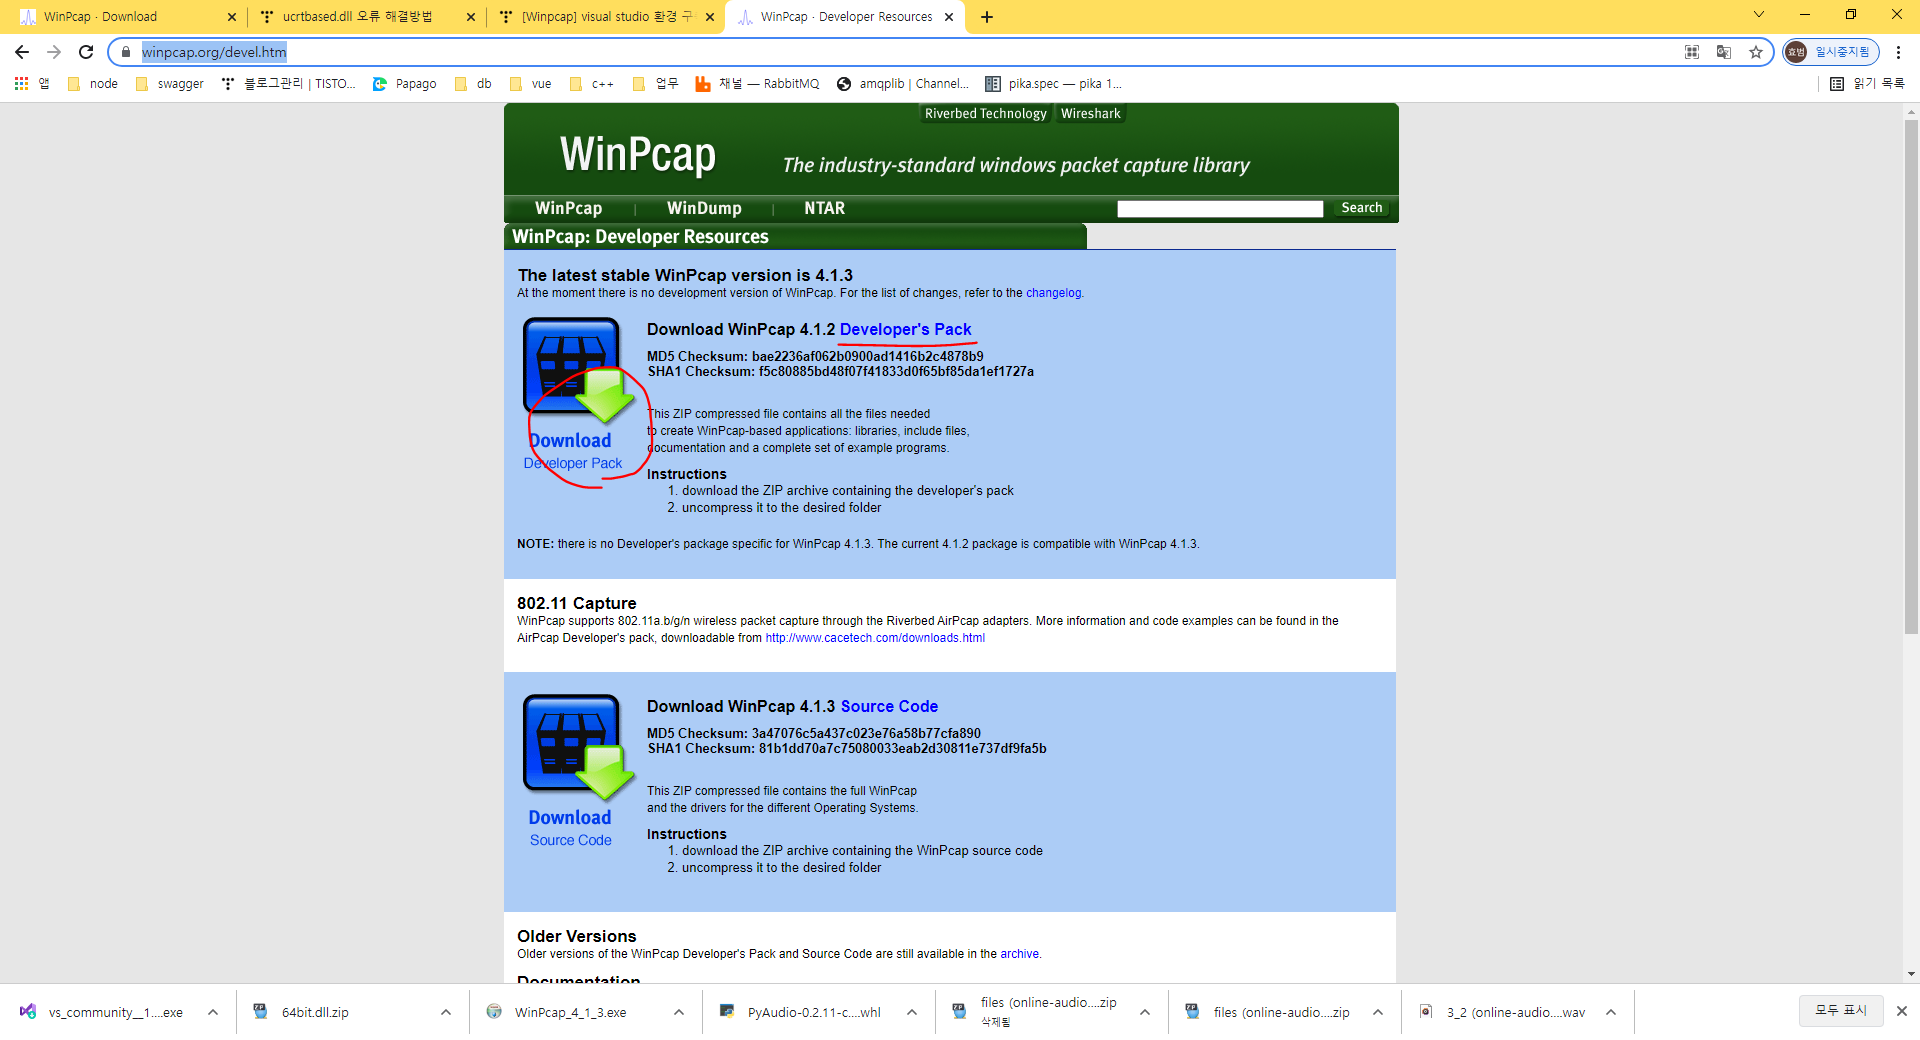
Task: Click the page scroll down arrow
Action: pyautogui.click(x=1911, y=973)
